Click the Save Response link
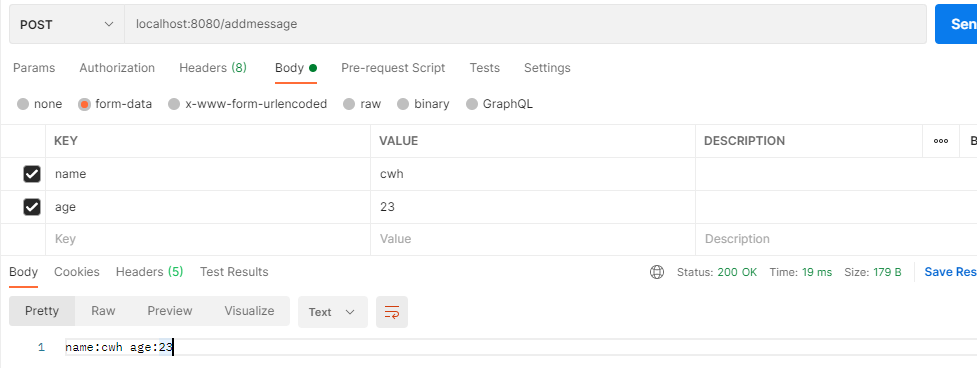This screenshot has width=977, height=368. [950, 272]
